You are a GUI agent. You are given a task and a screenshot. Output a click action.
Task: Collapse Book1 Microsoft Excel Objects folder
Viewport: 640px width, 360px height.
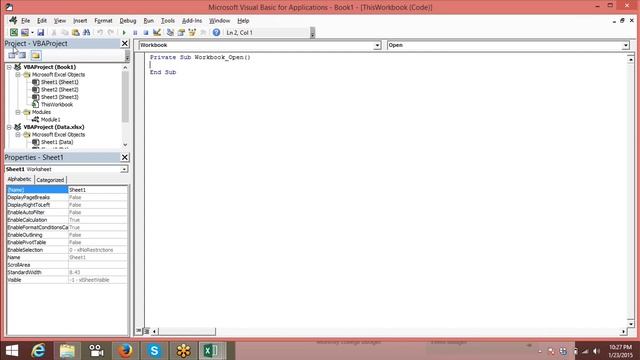click(18, 75)
